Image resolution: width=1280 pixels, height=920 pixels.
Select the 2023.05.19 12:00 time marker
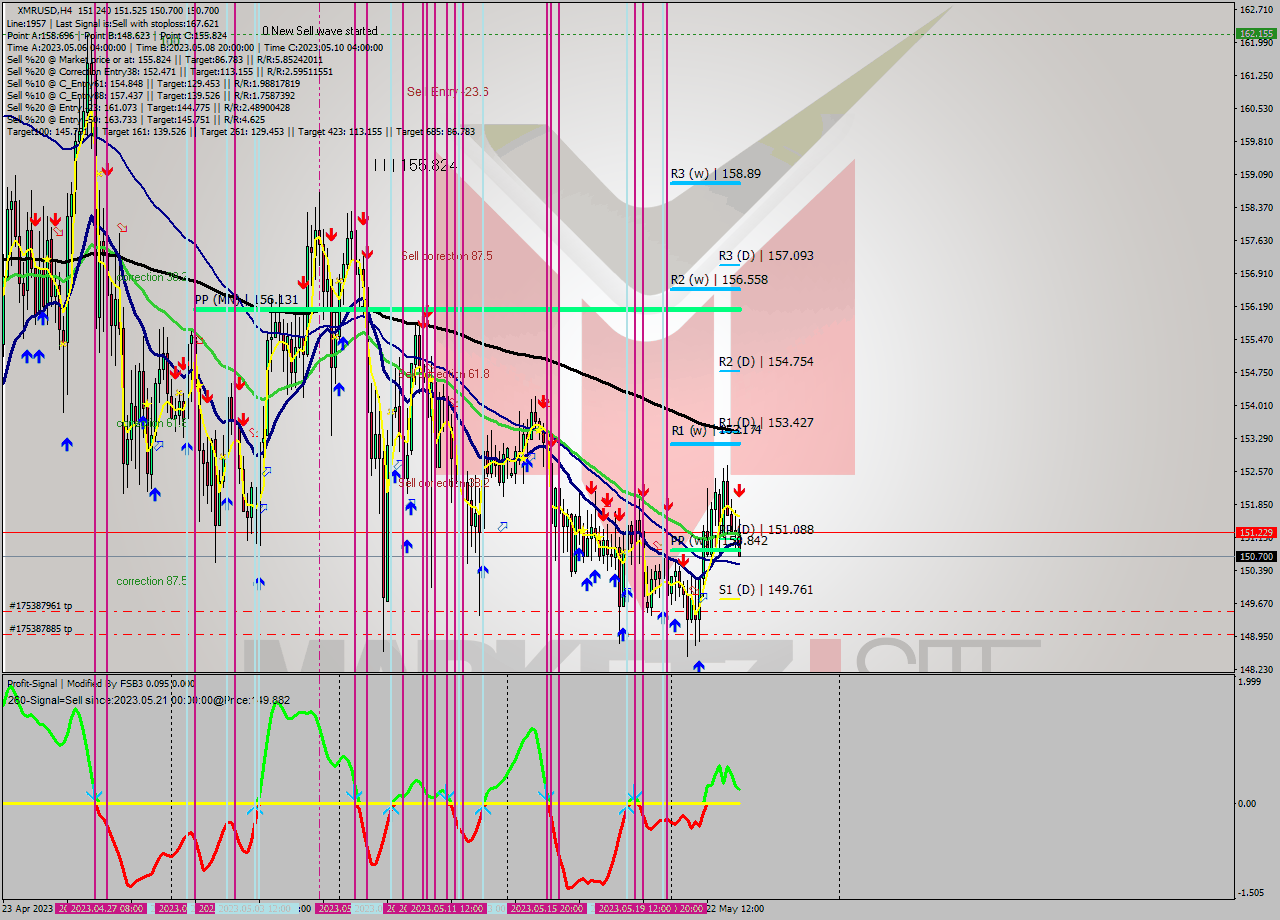pyautogui.click(x=634, y=908)
